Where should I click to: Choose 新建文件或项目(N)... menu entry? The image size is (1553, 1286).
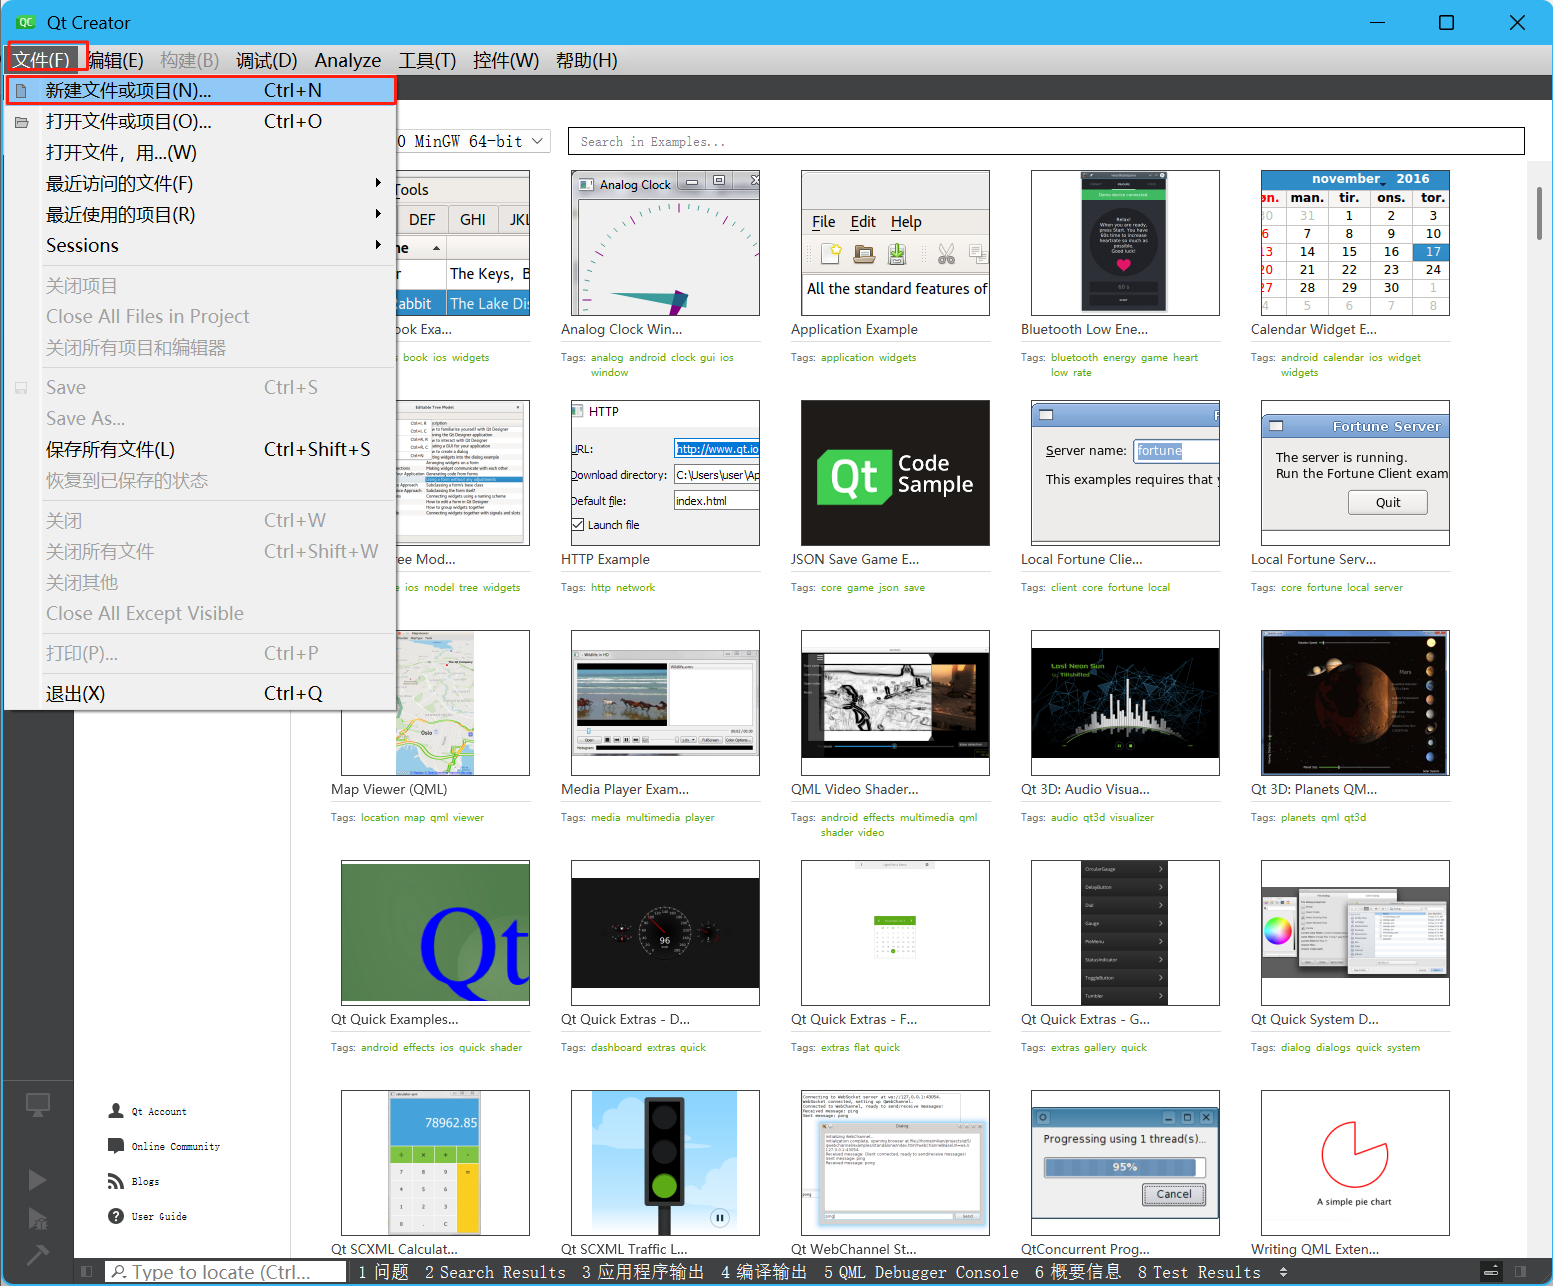point(200,90)
